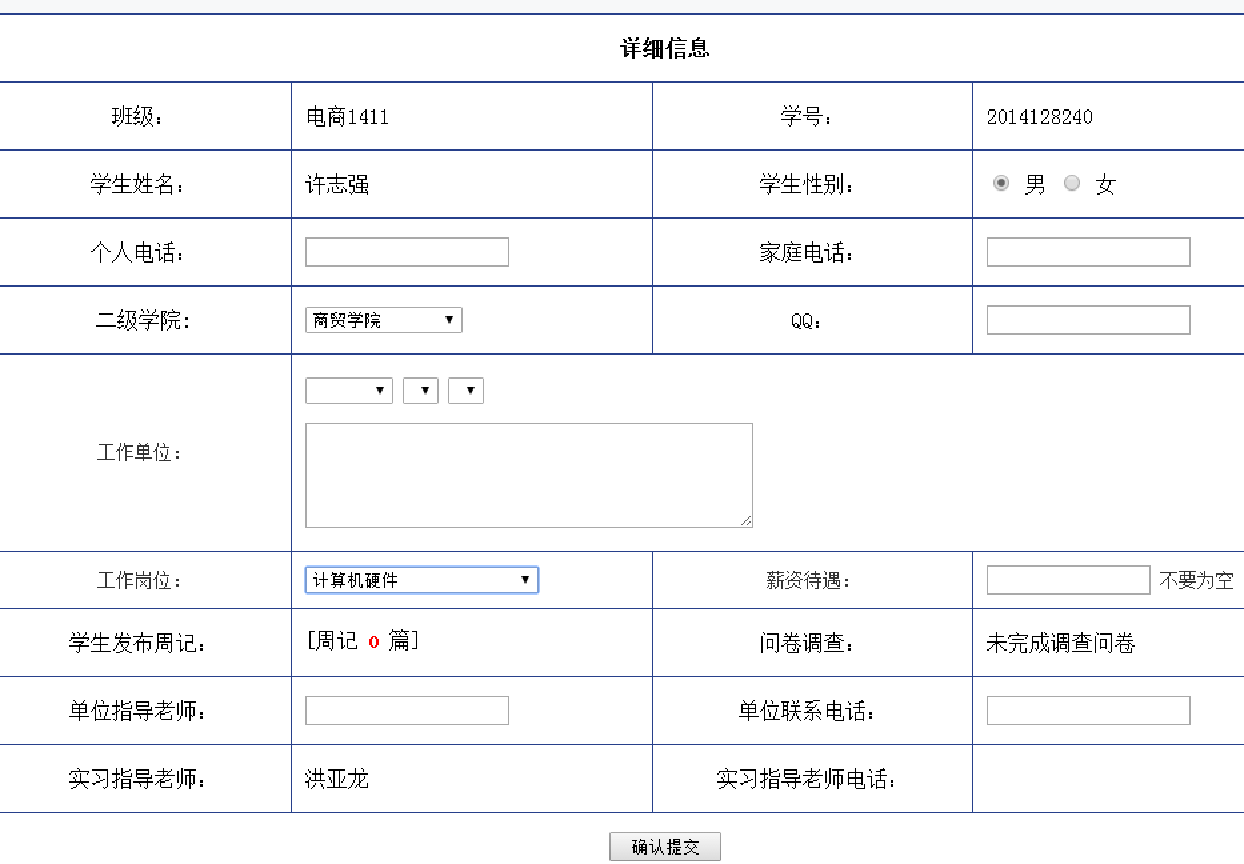Click the 学生性别 label

tap(806, 185)
